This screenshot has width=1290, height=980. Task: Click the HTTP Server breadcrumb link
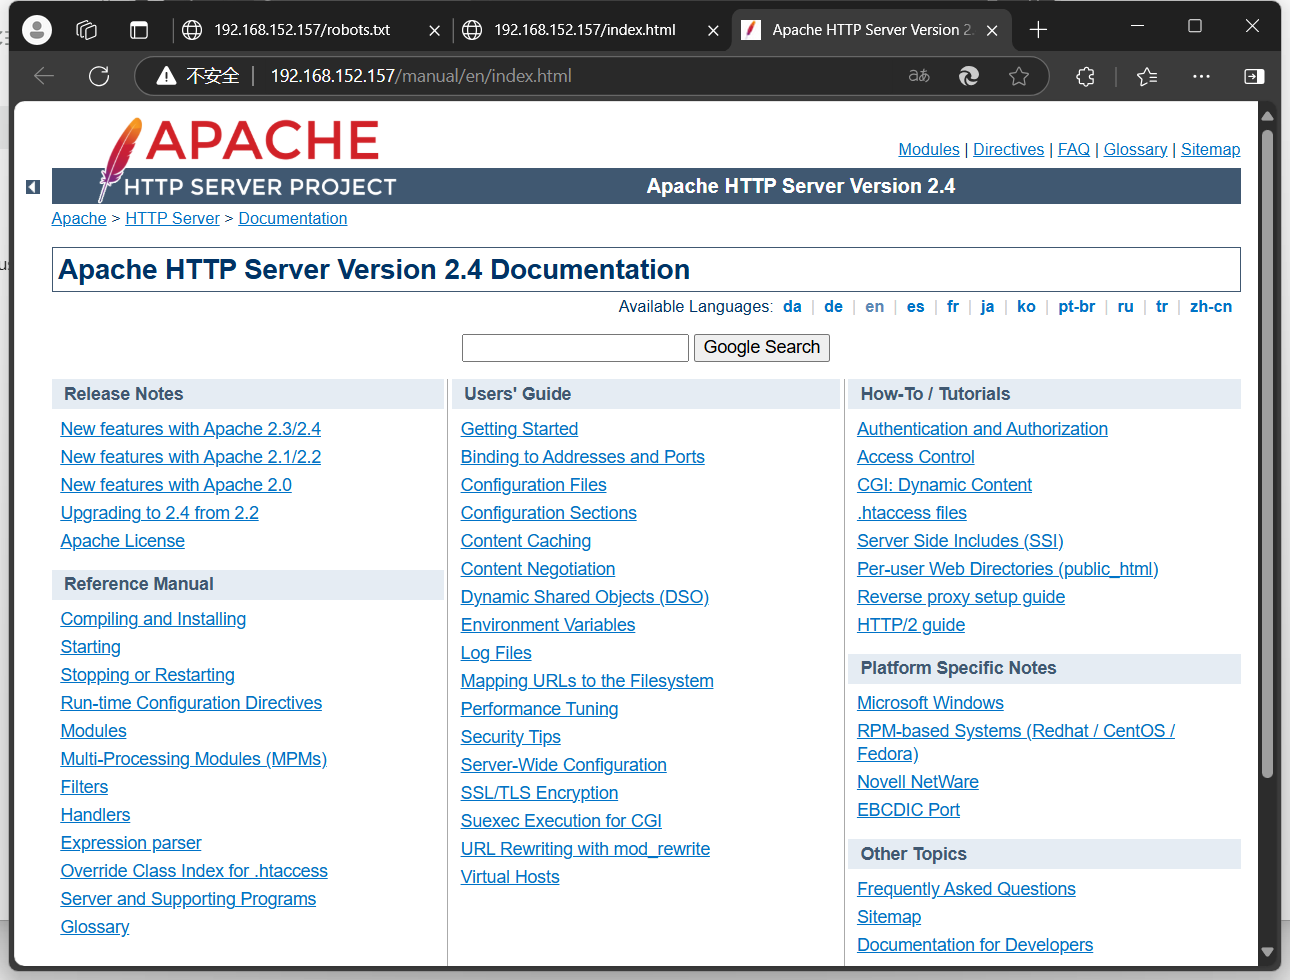[172, 218]
